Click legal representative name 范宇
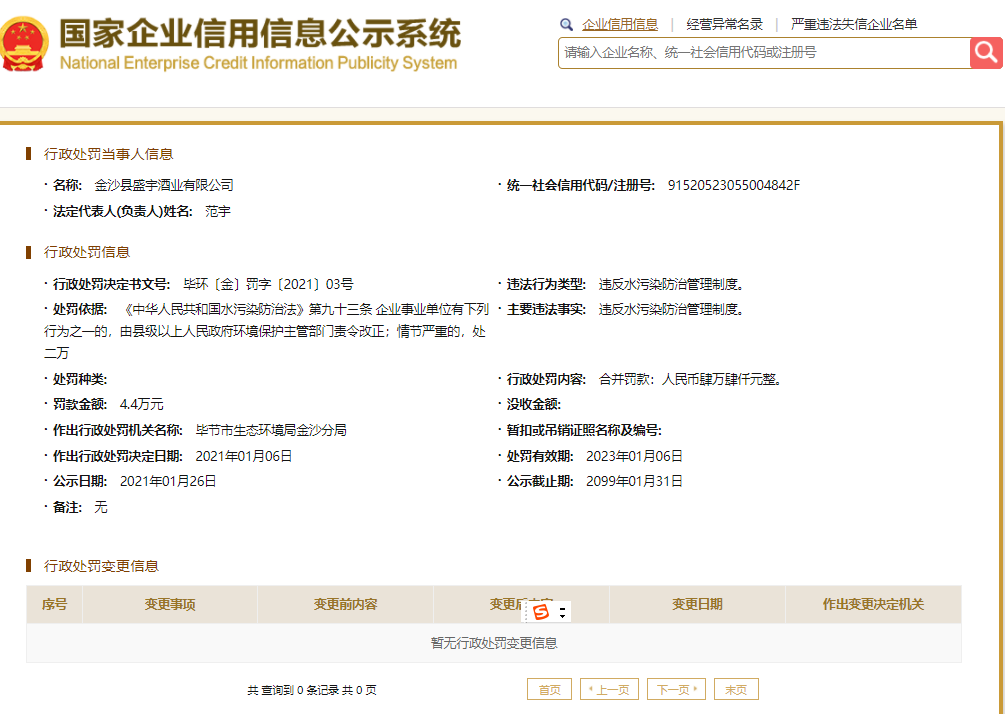This screenshot has height=714, width=1005. click(217, 212)
